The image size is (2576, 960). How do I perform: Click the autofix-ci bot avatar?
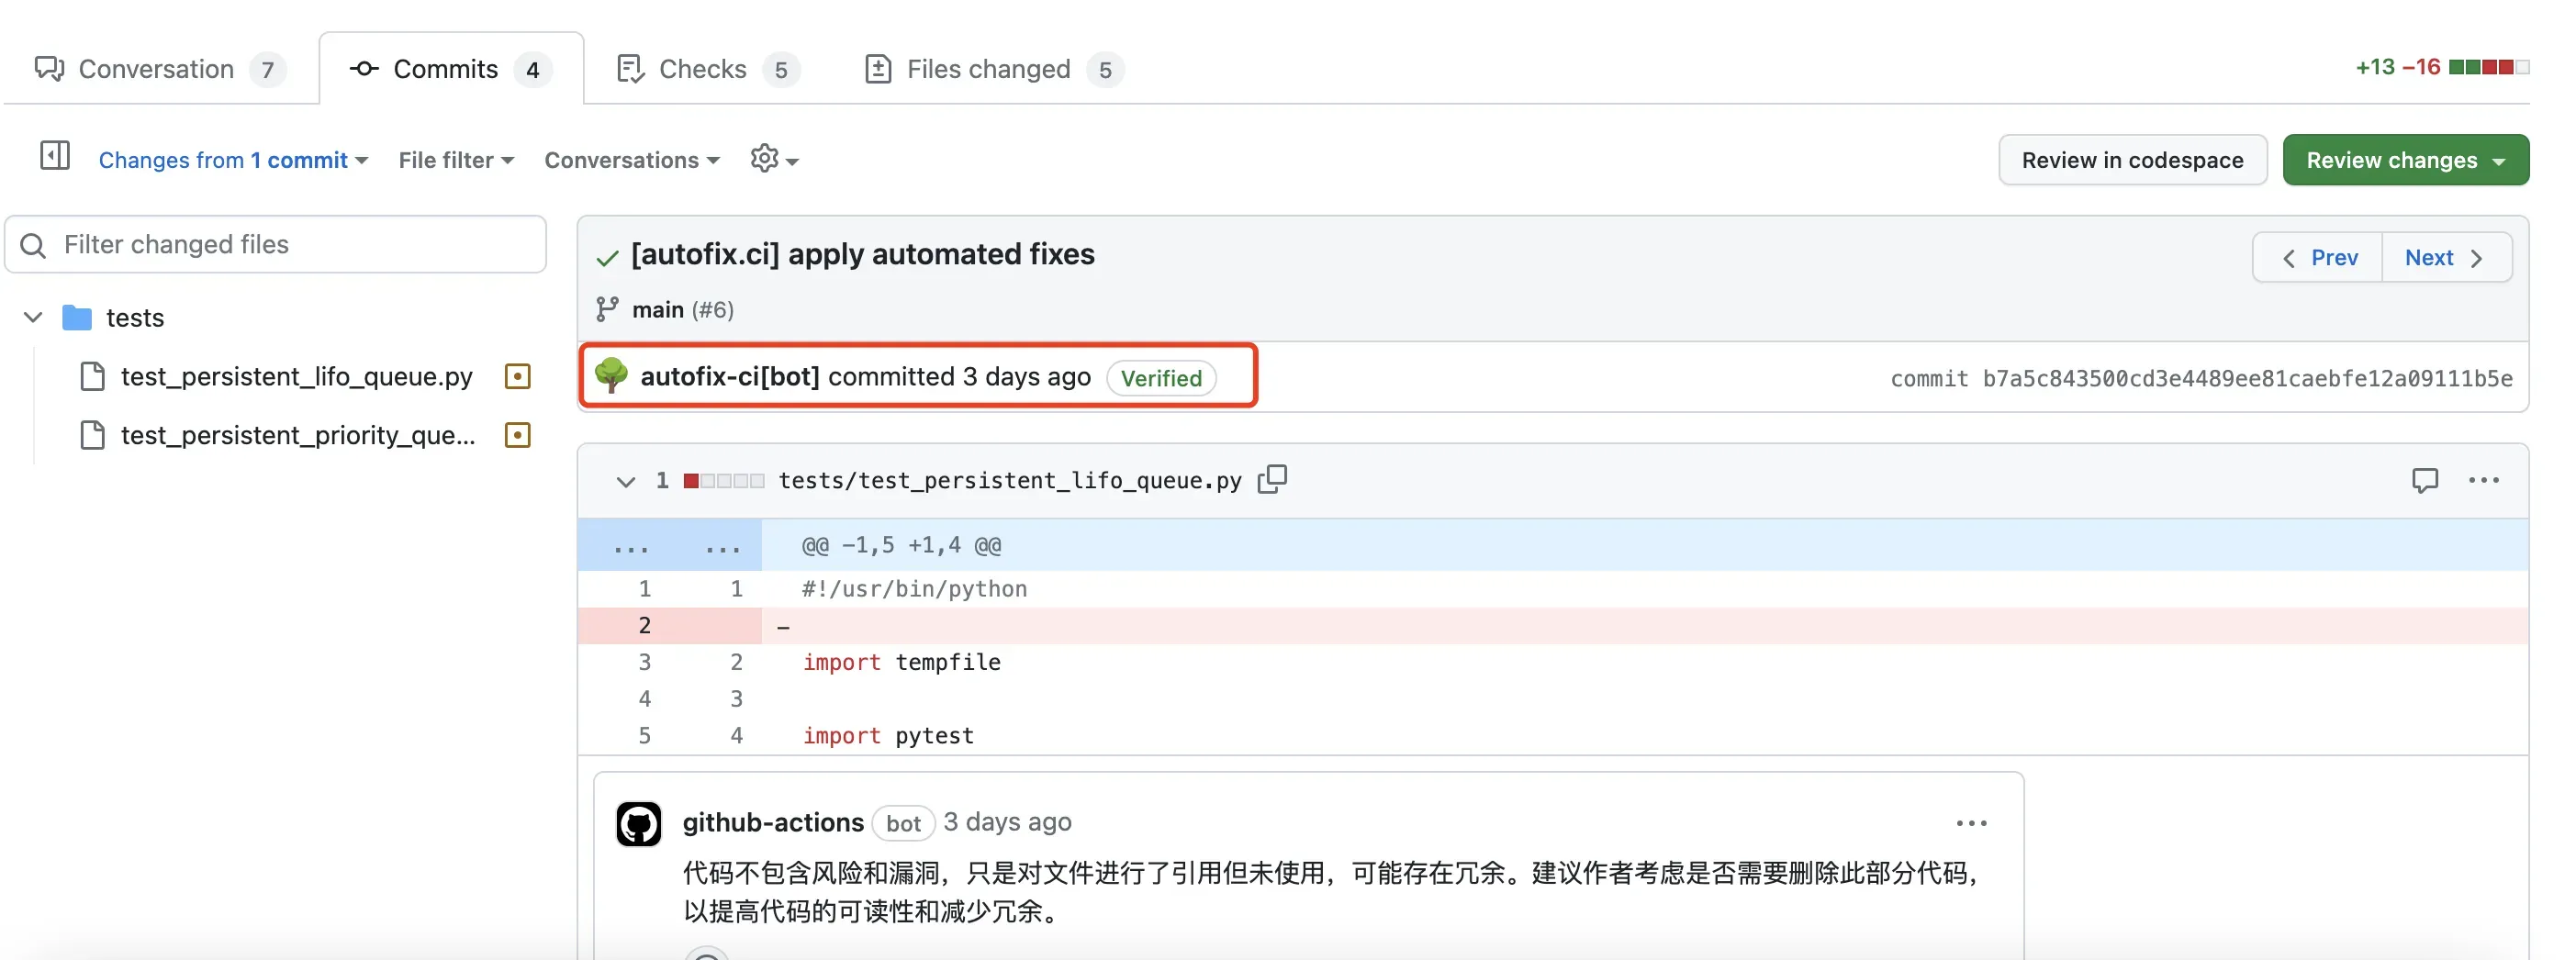click(611, 376)
